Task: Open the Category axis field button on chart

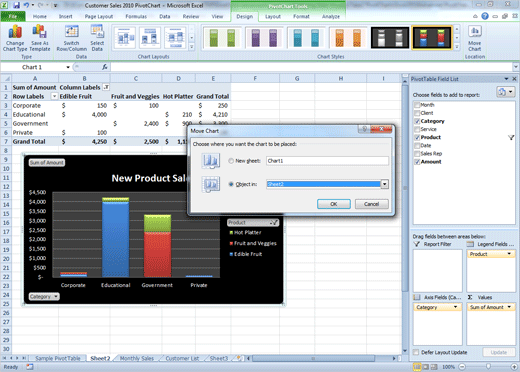Action: (44, 296)
